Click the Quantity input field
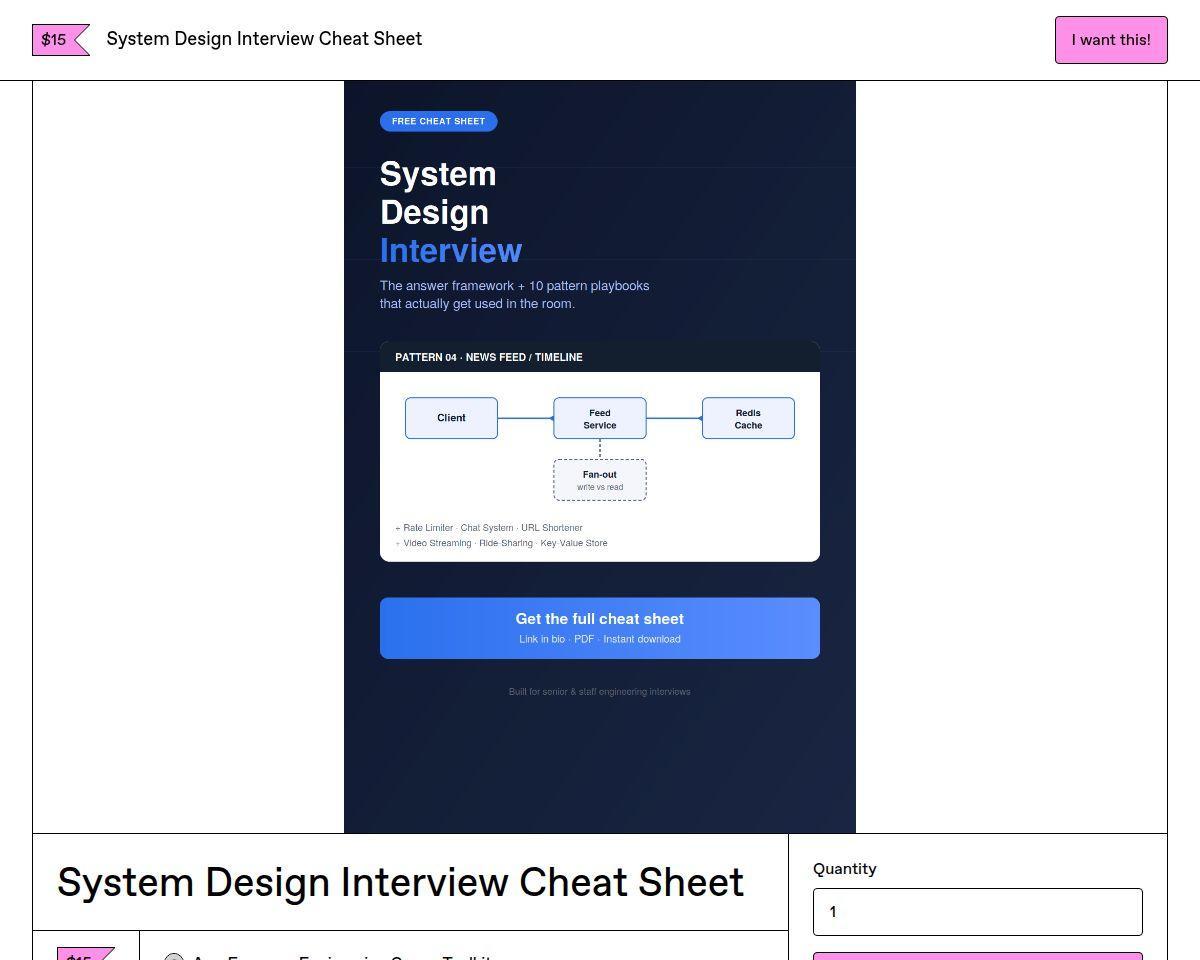Screen dimensions: 1200x960 (977, 912)
